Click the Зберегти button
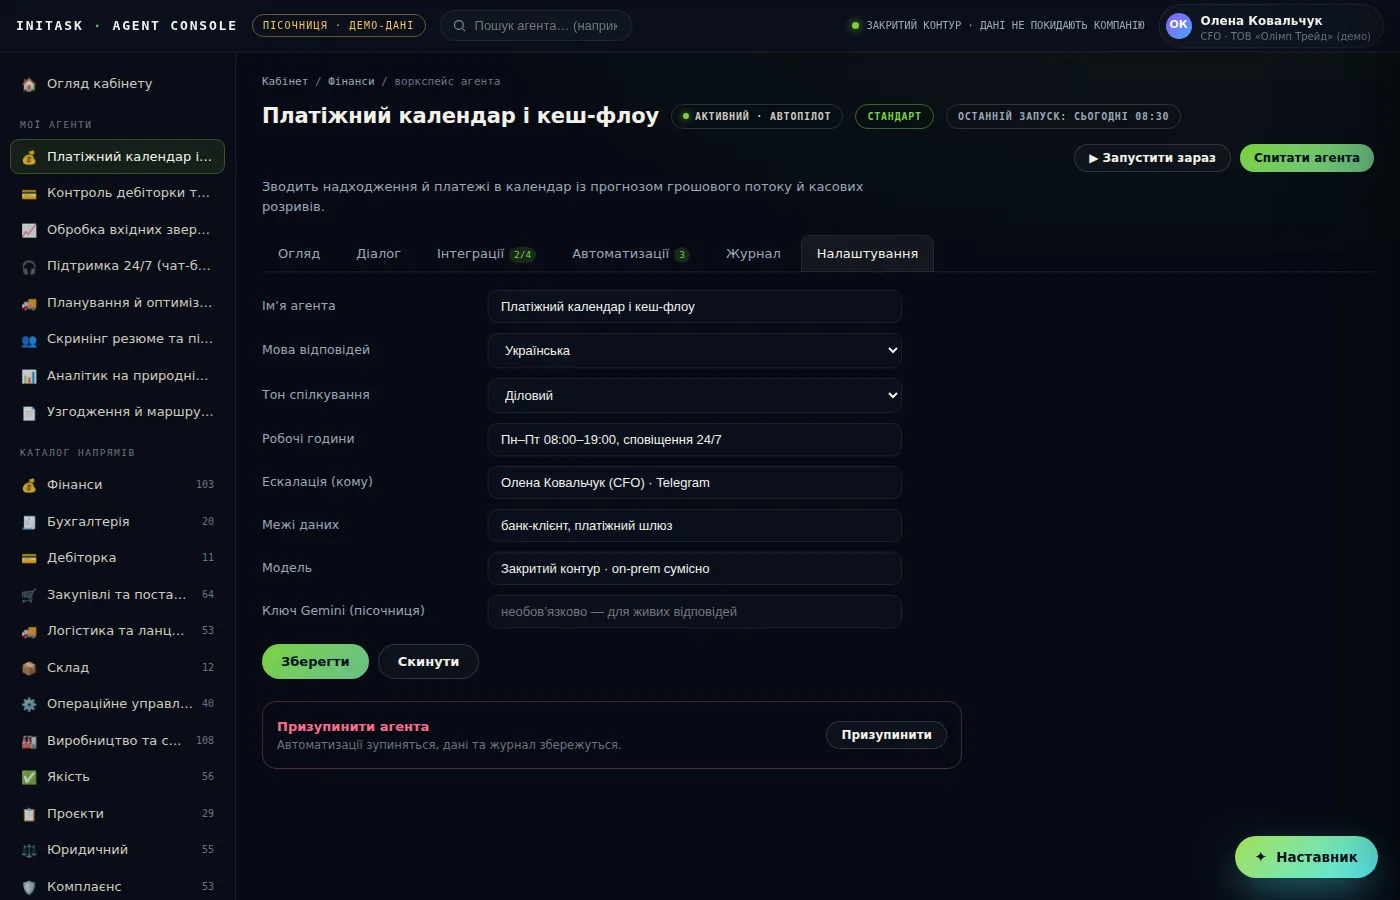 [315, 662]
